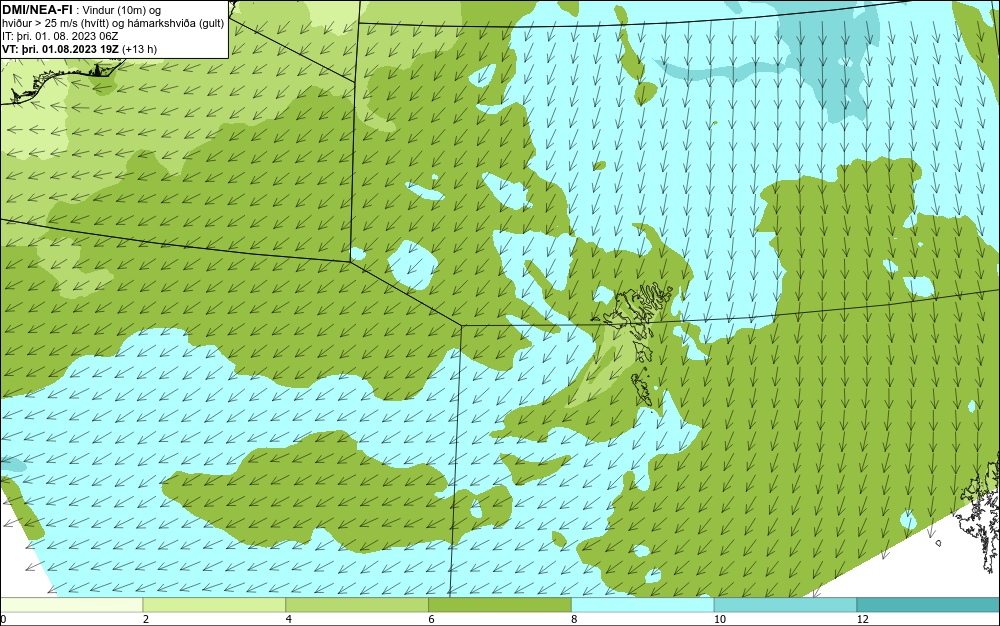Click the legend label "8"
Image resolution: width=1000 pixels, height=626 pixels.
click(x=575, y=619)
